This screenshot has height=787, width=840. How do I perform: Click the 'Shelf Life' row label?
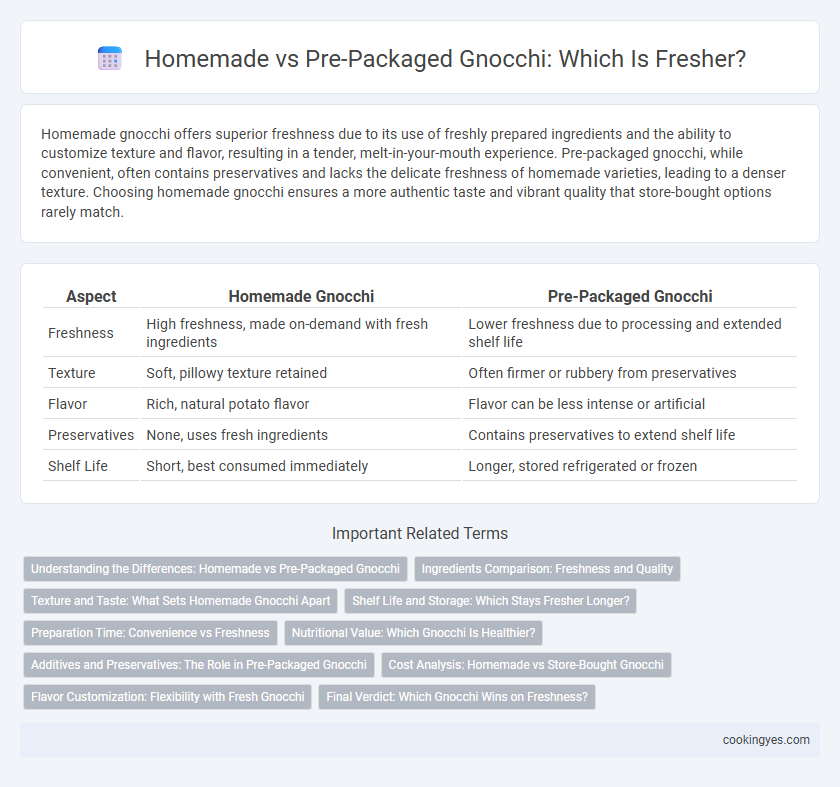78,466
